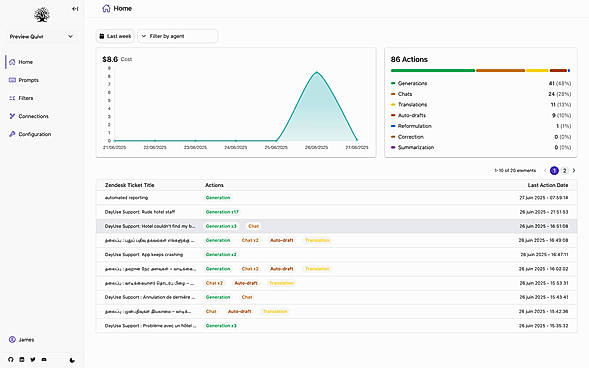The image size is (589, 368).
Task: Click the Auto-drafts legend entry
Action: [x=408, y=115]
